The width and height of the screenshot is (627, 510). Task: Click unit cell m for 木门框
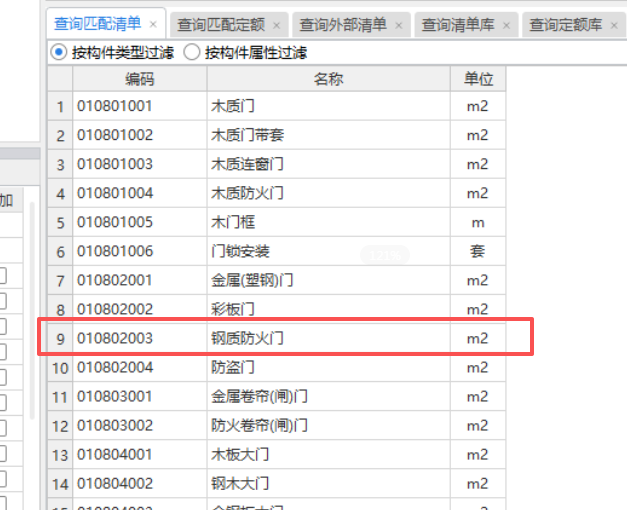pos(478,222)
